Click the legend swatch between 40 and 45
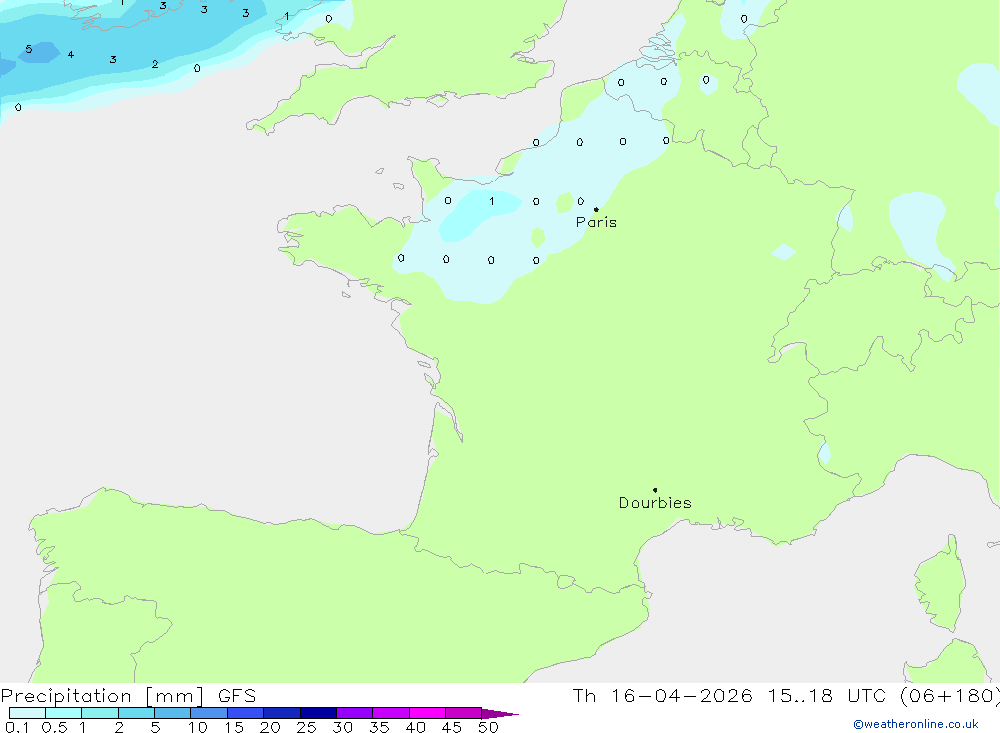 [427, 713]
